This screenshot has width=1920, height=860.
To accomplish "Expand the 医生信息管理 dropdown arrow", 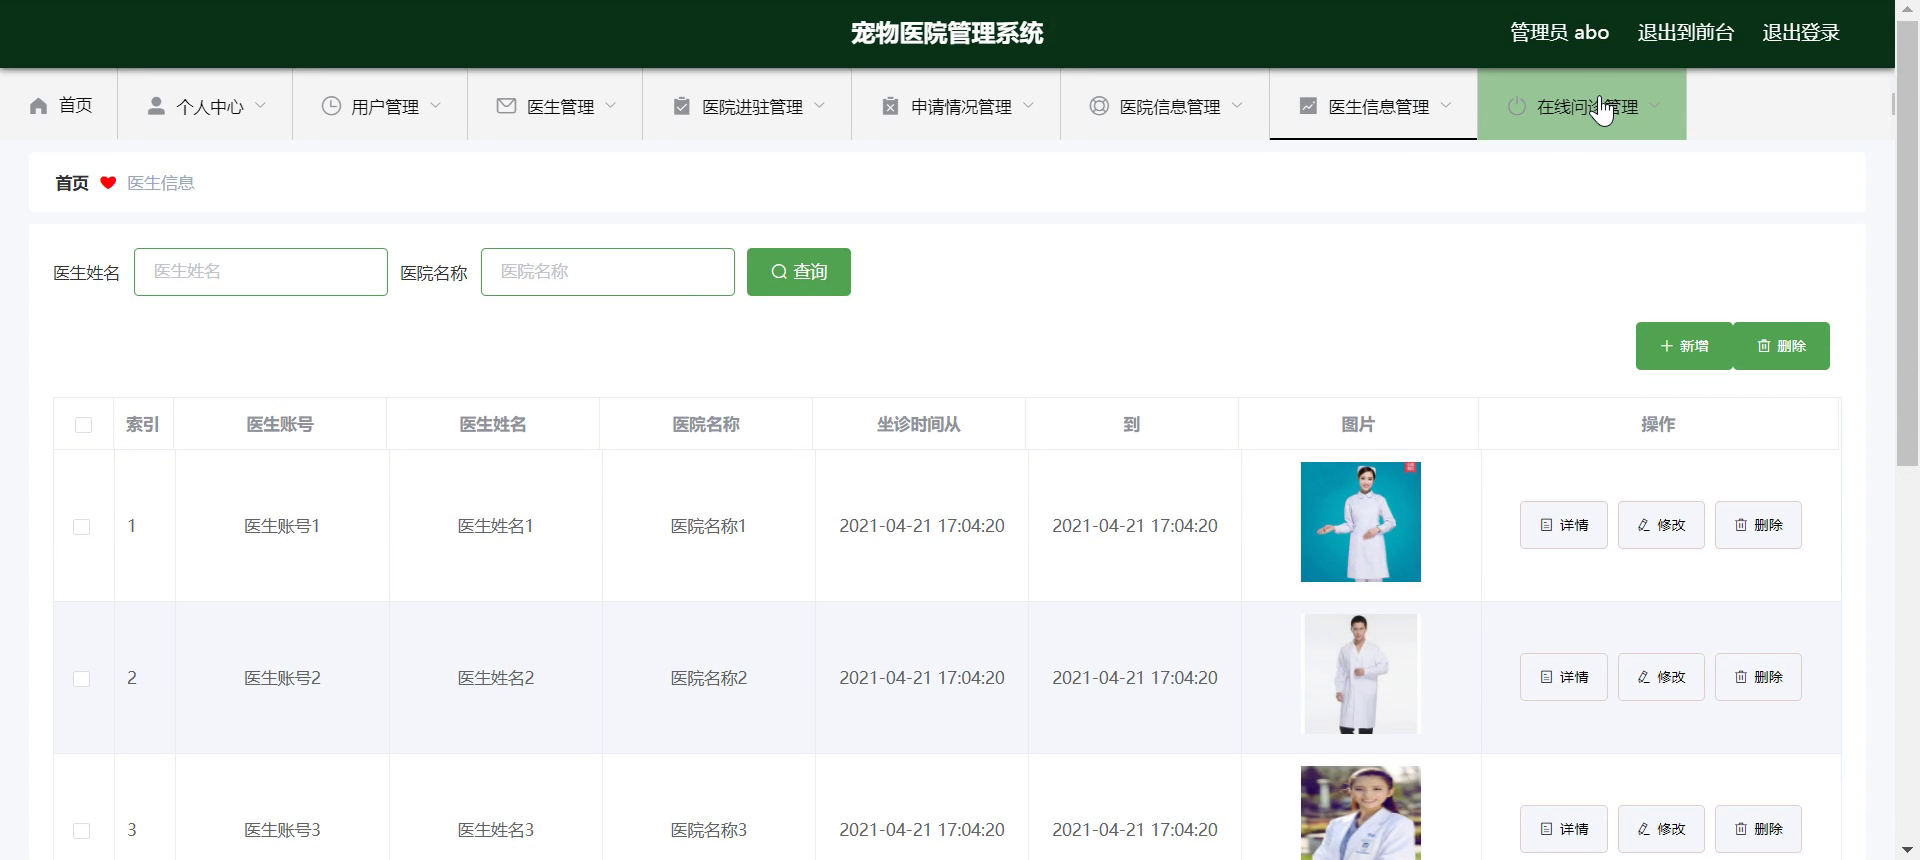I will [1445, 105].
